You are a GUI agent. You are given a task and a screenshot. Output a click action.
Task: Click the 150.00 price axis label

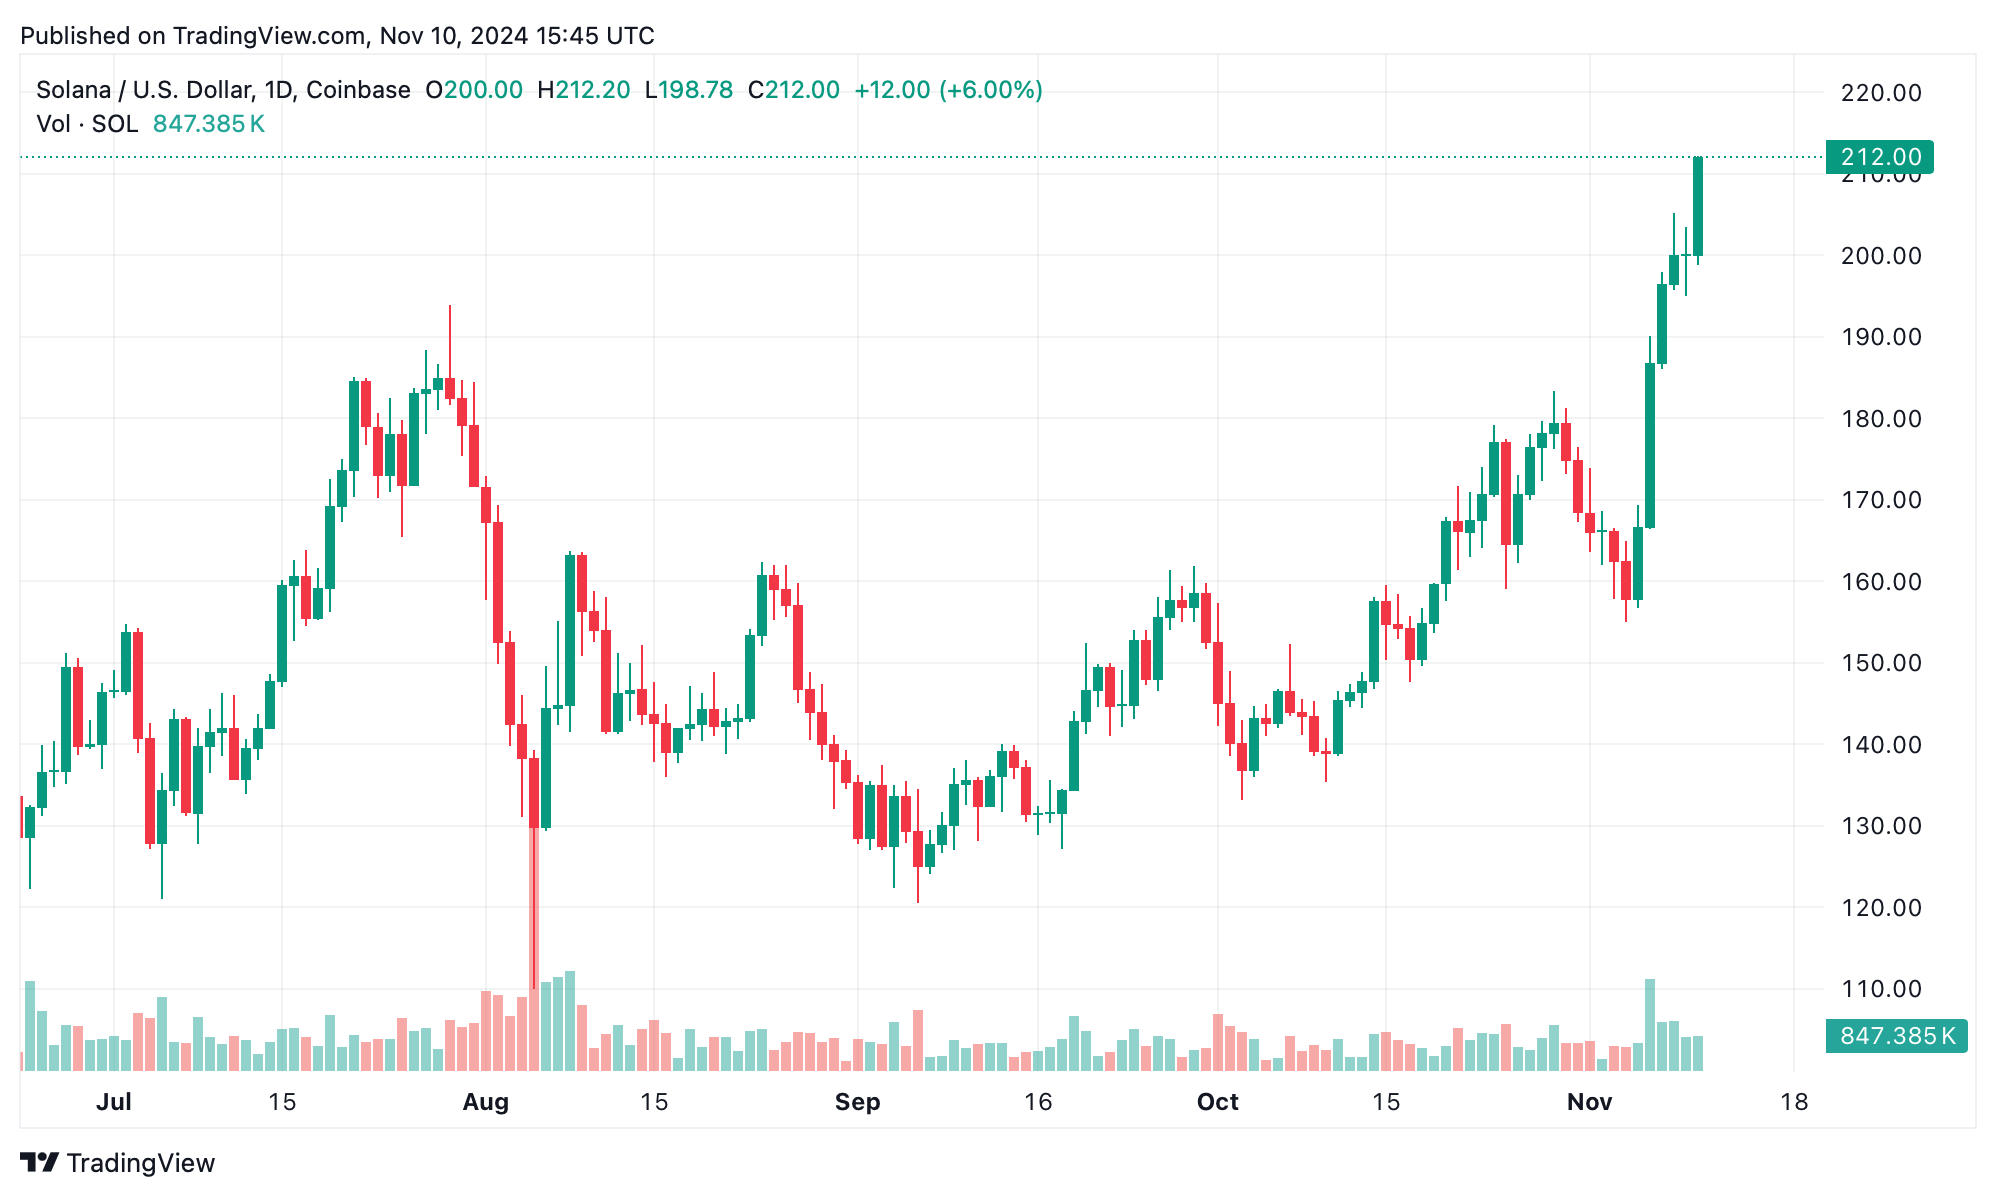pyautogui.click(x=1881, y=663)
